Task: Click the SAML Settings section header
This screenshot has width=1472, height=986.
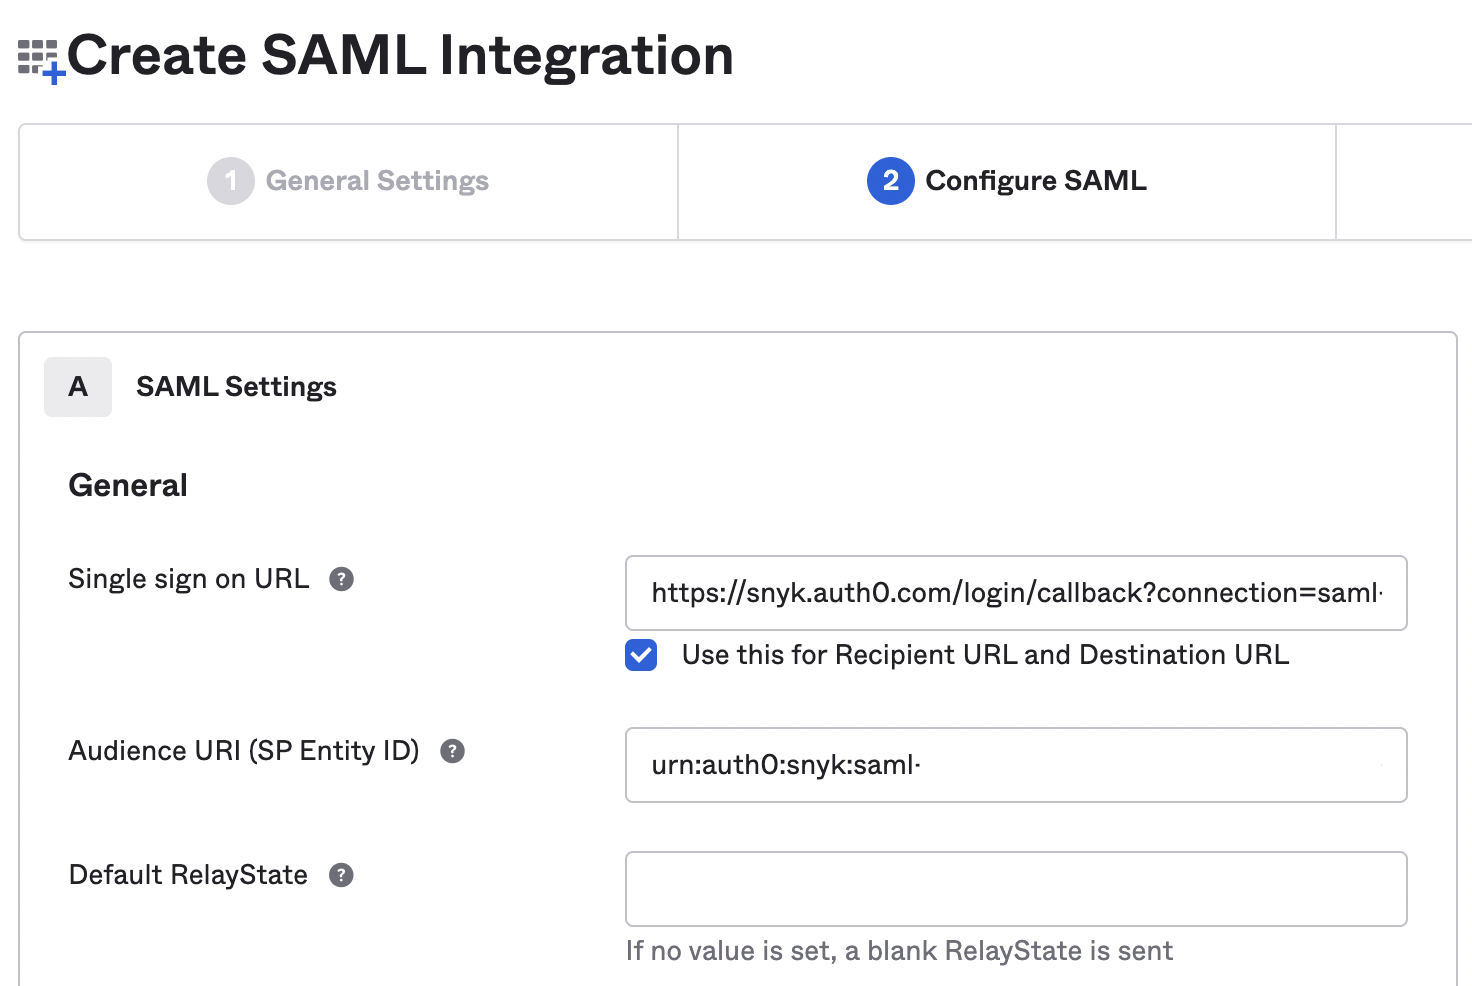Action: click(x=236, y=387)
